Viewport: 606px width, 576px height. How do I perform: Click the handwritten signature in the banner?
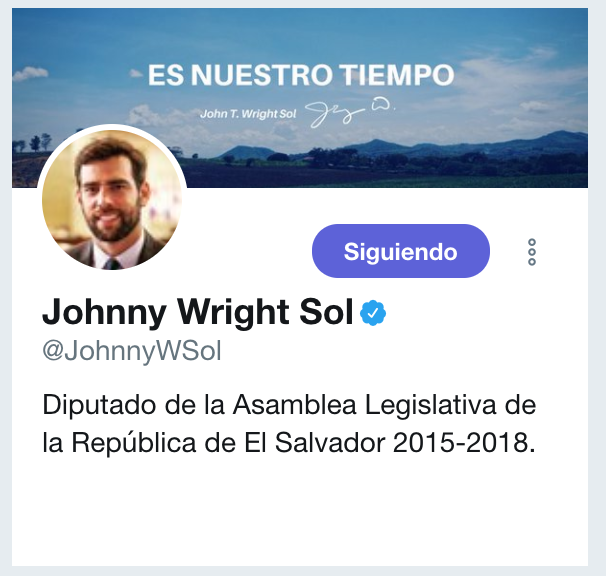pyautogui.click(x=350, y=113)
